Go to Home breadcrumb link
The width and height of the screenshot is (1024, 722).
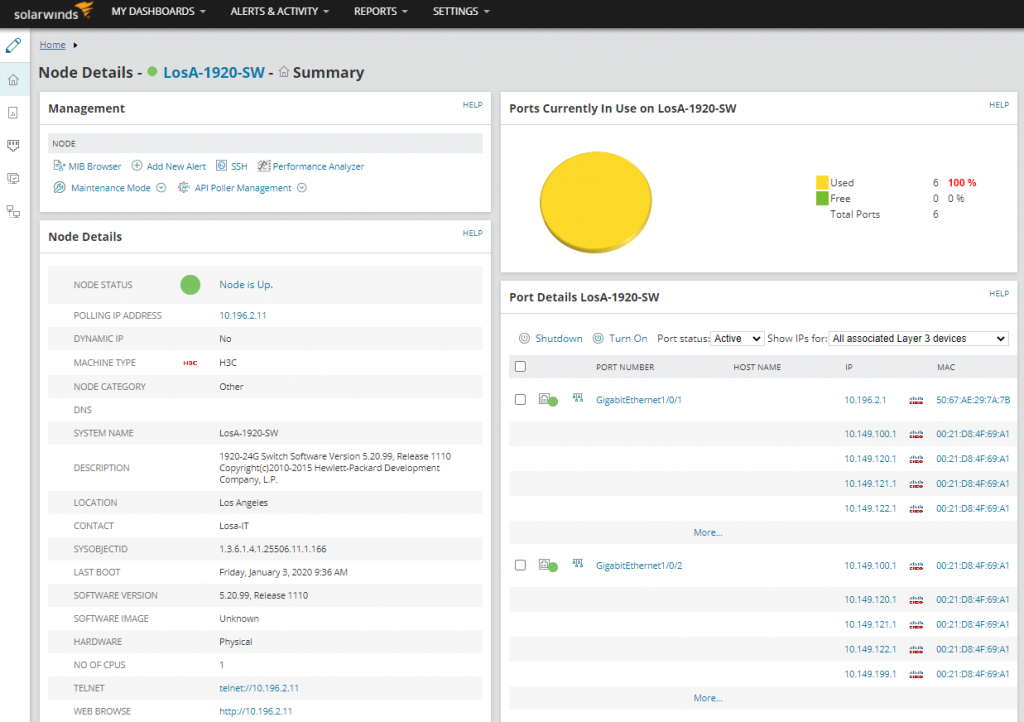click(x=52, y=45)
